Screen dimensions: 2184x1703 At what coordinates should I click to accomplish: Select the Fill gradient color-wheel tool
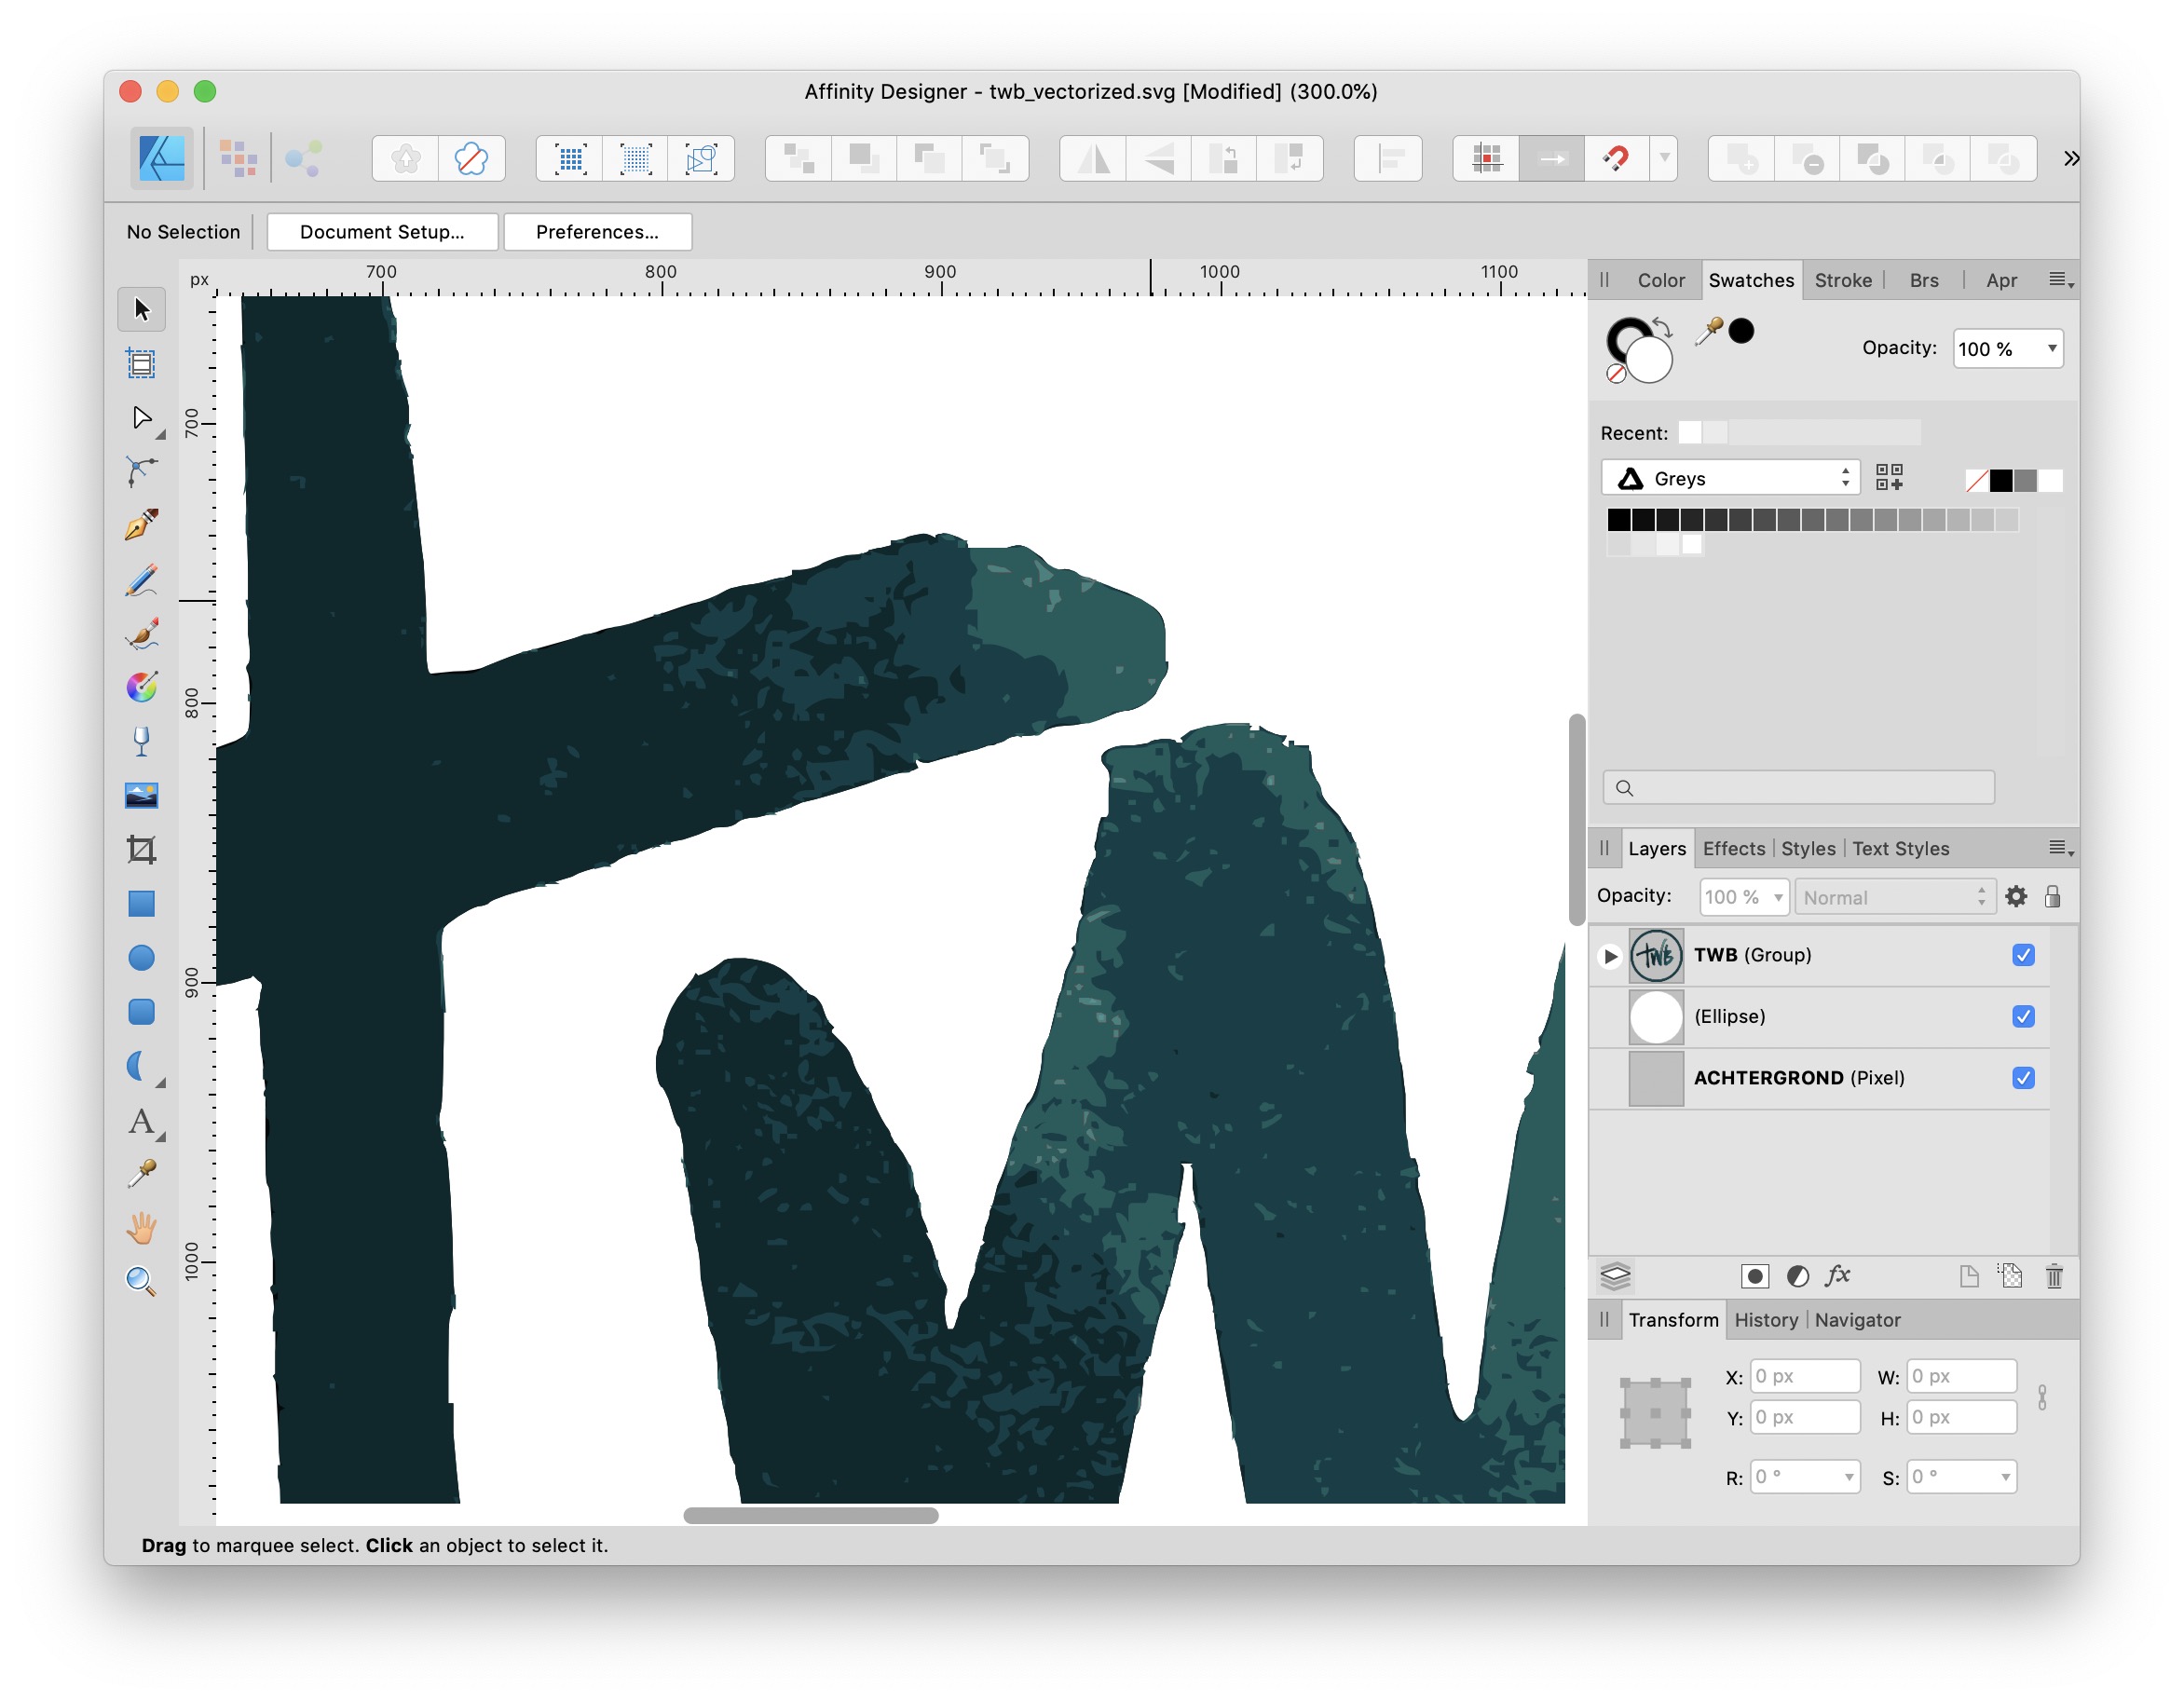point(141,686)
